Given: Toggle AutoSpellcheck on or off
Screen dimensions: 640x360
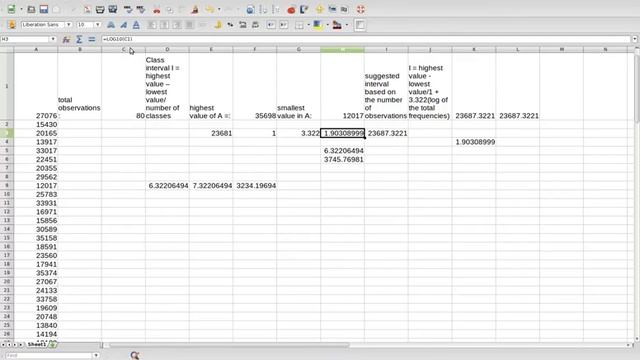Looking at the screenshot, I should pyautogui.click(x=141, y=9).
